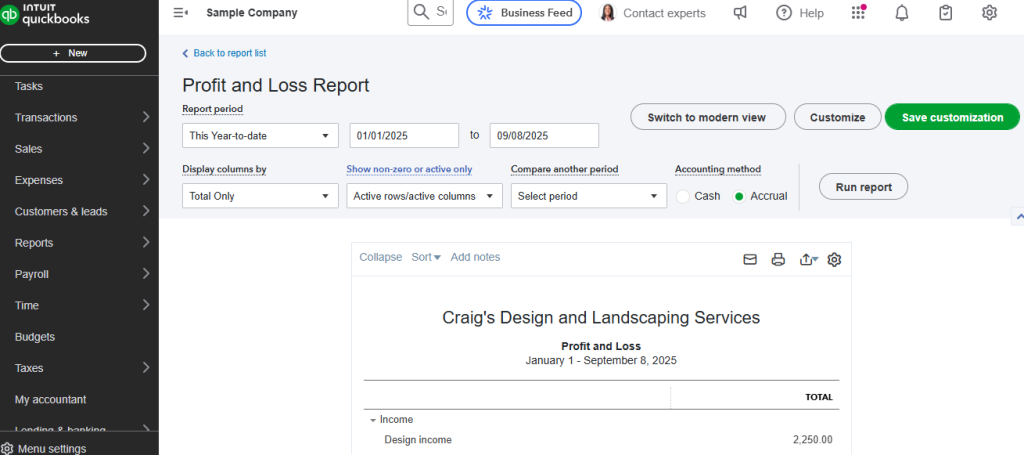Click the Run report button

tap(863, 187)
